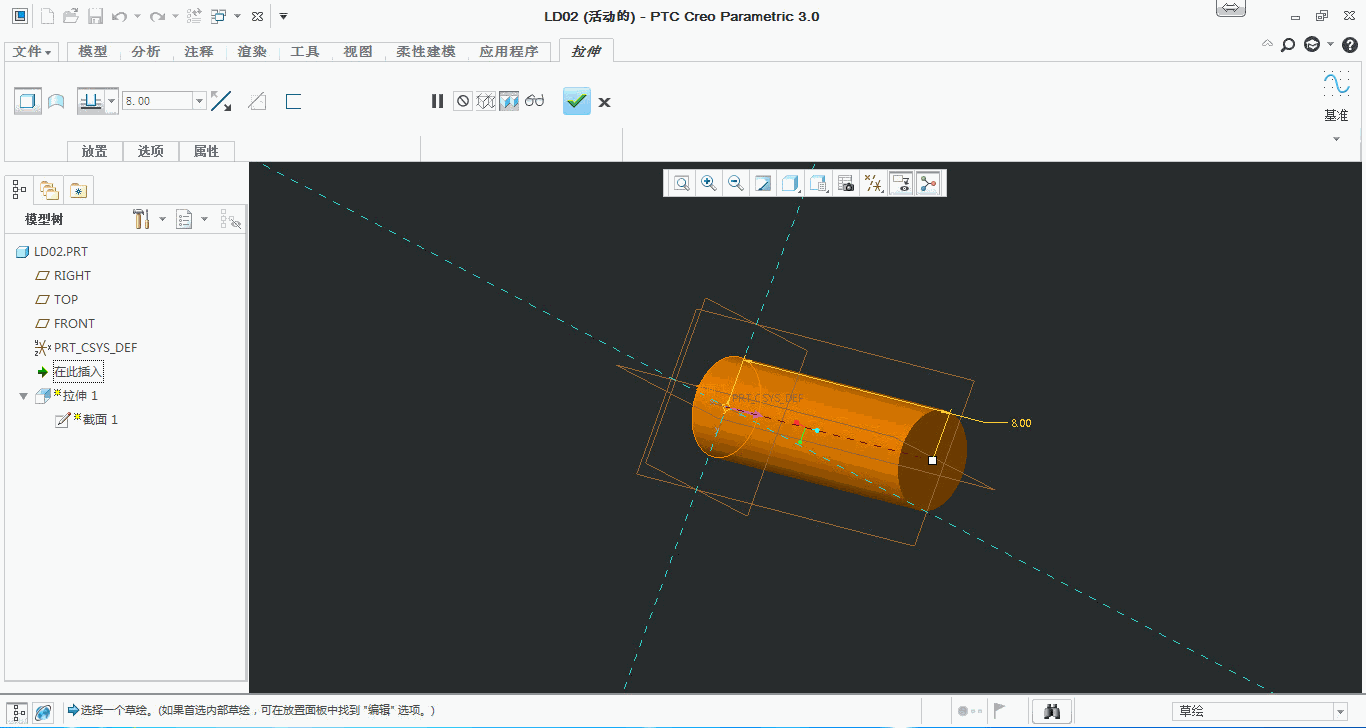Toggle the unattached preview mode
This screenshot has height=728, width=1366.
pos(486,101)
